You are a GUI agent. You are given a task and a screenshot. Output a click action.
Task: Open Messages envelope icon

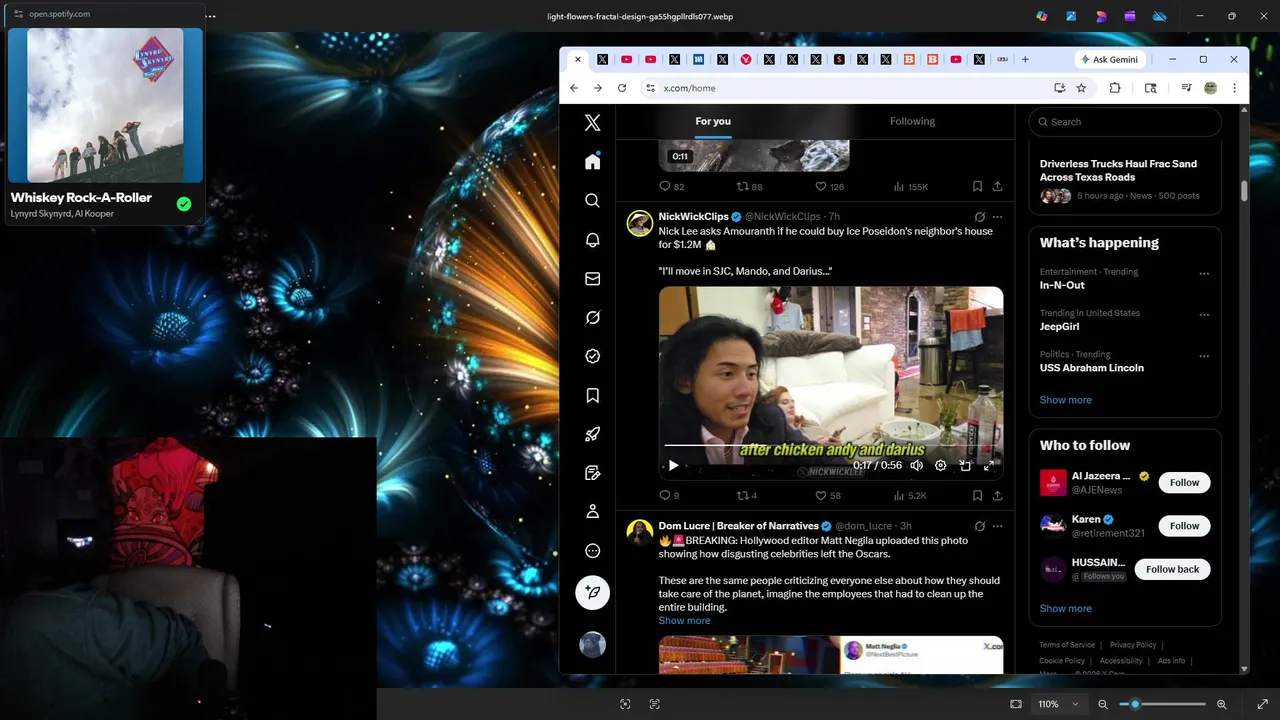tap(593, 279)
